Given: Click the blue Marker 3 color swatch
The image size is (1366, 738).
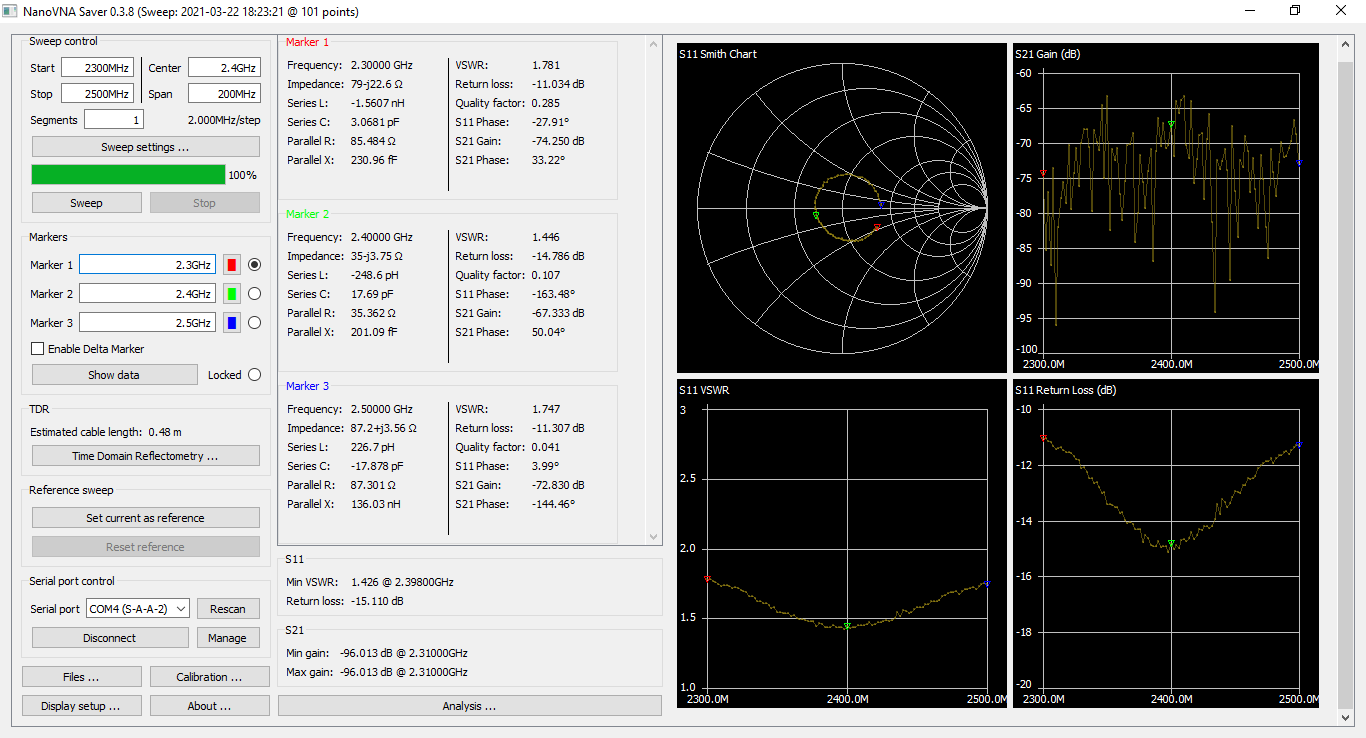Looking at the screenshot, I should point(232,323).
